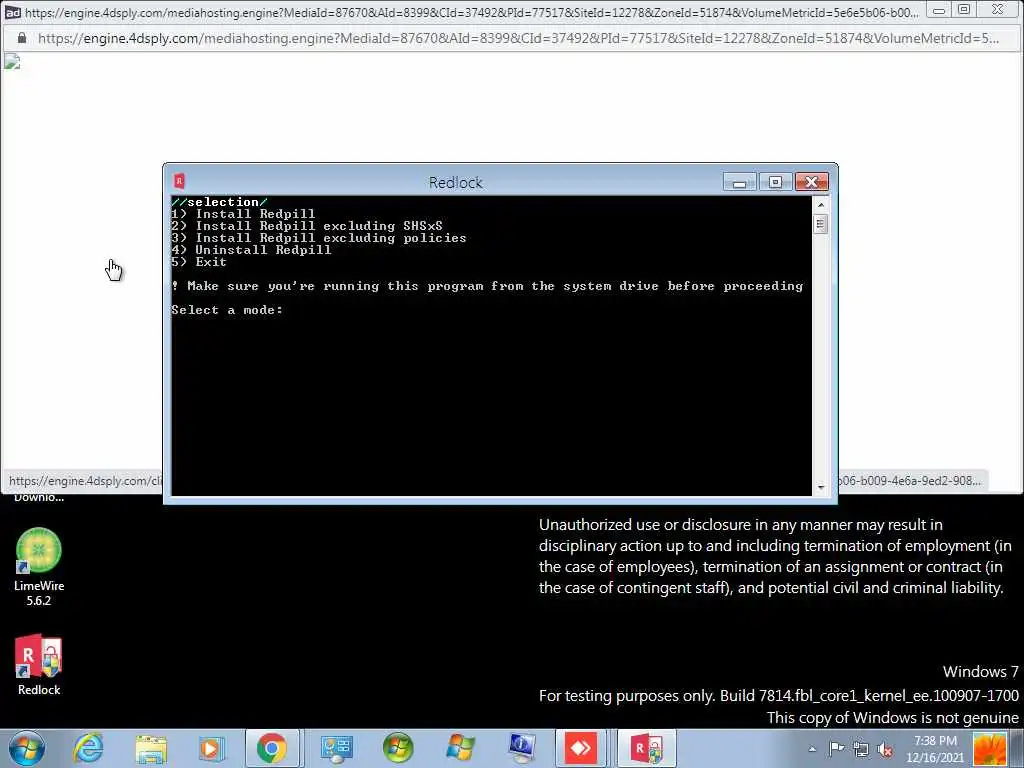
Task: Open the monitor info taskbar icon
Action: (x=522, y=748)
